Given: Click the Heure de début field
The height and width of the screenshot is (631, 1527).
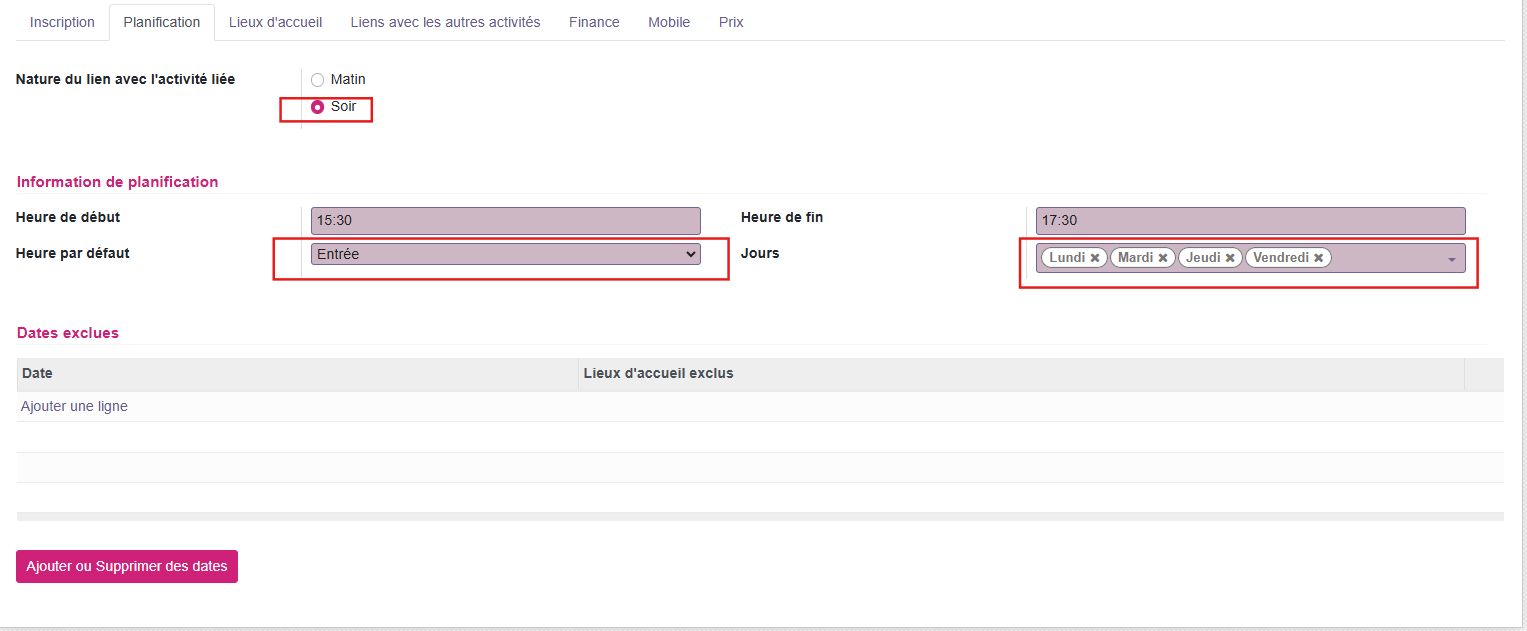Looking at the screenshot, I should [x=505, y=221].
